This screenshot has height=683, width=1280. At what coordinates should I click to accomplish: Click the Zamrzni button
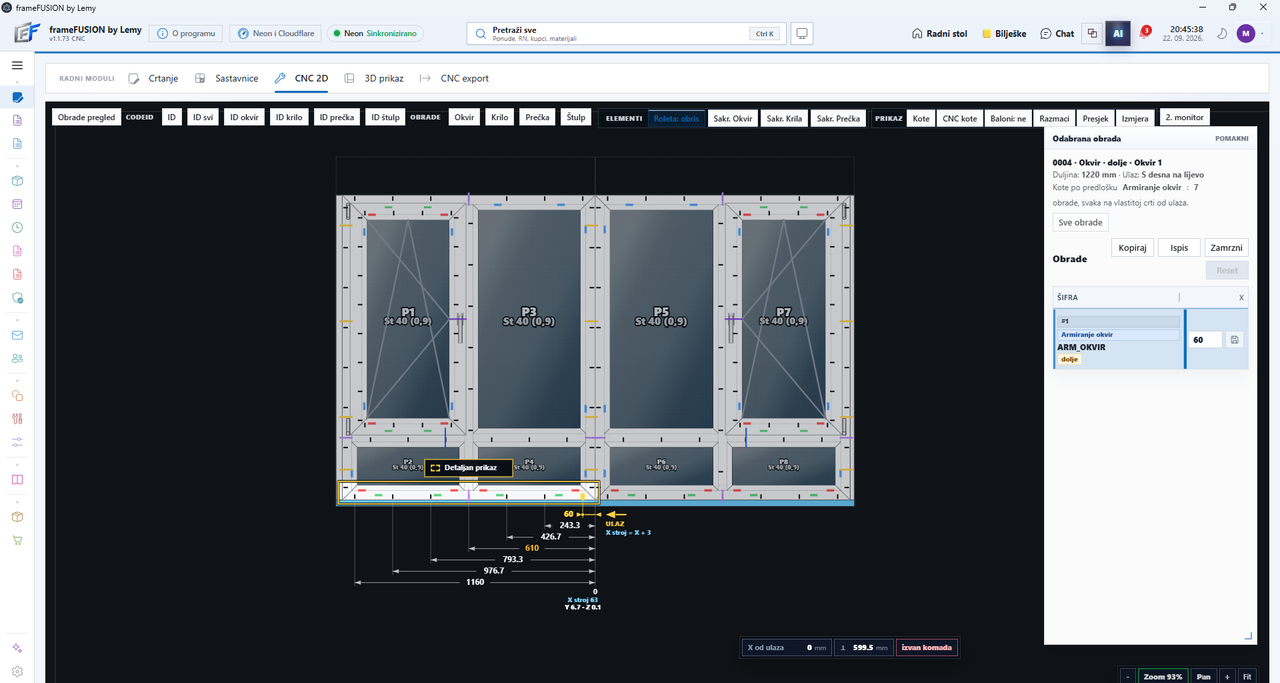[x=1226, y=247]
